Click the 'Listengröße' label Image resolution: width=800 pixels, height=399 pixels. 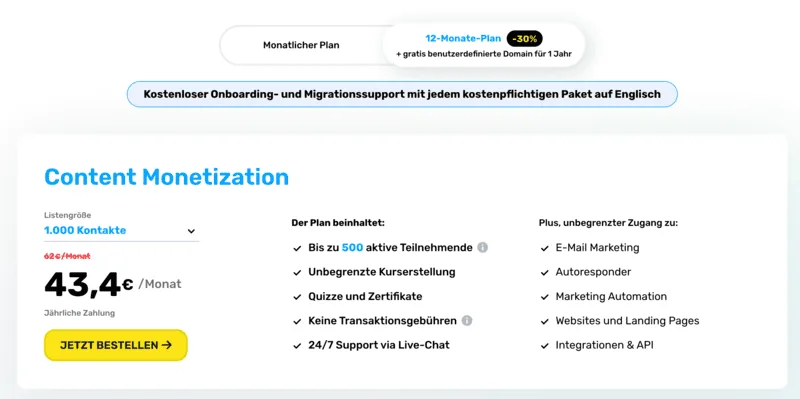pyautogui.click(x=67, y=215)
